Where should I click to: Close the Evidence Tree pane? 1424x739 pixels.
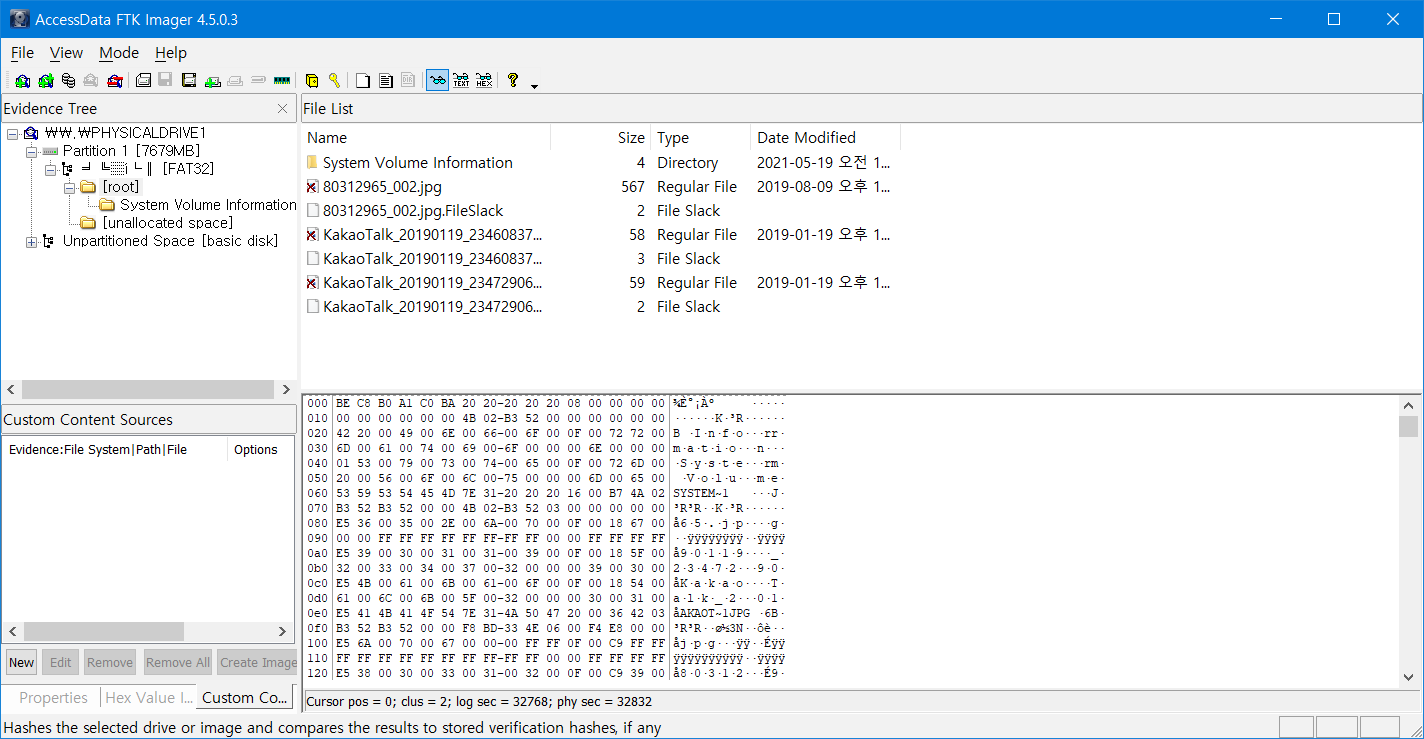(282, 109)
